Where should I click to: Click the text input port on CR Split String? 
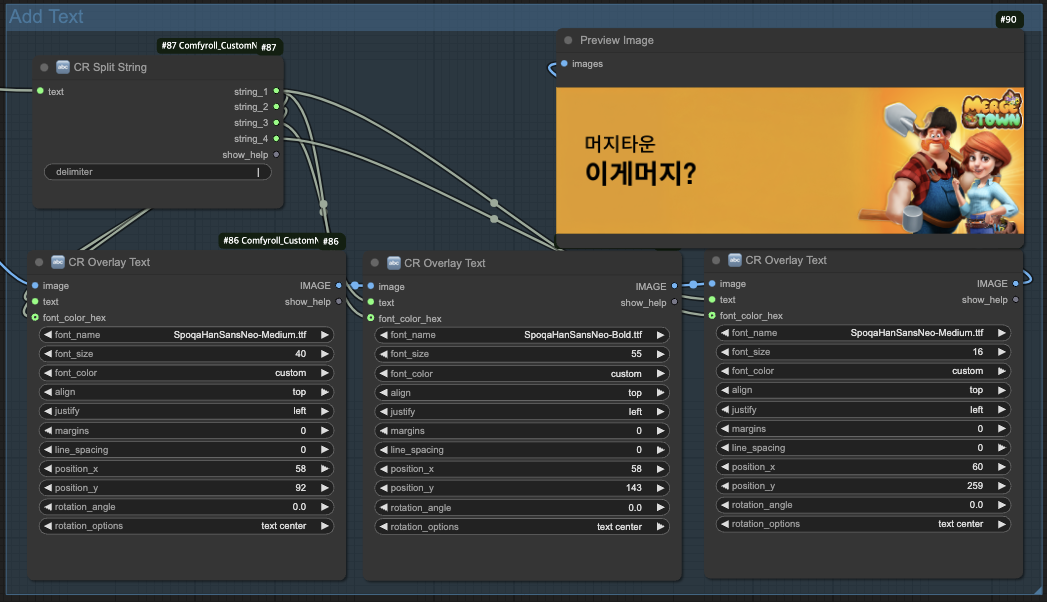(41, 91)
